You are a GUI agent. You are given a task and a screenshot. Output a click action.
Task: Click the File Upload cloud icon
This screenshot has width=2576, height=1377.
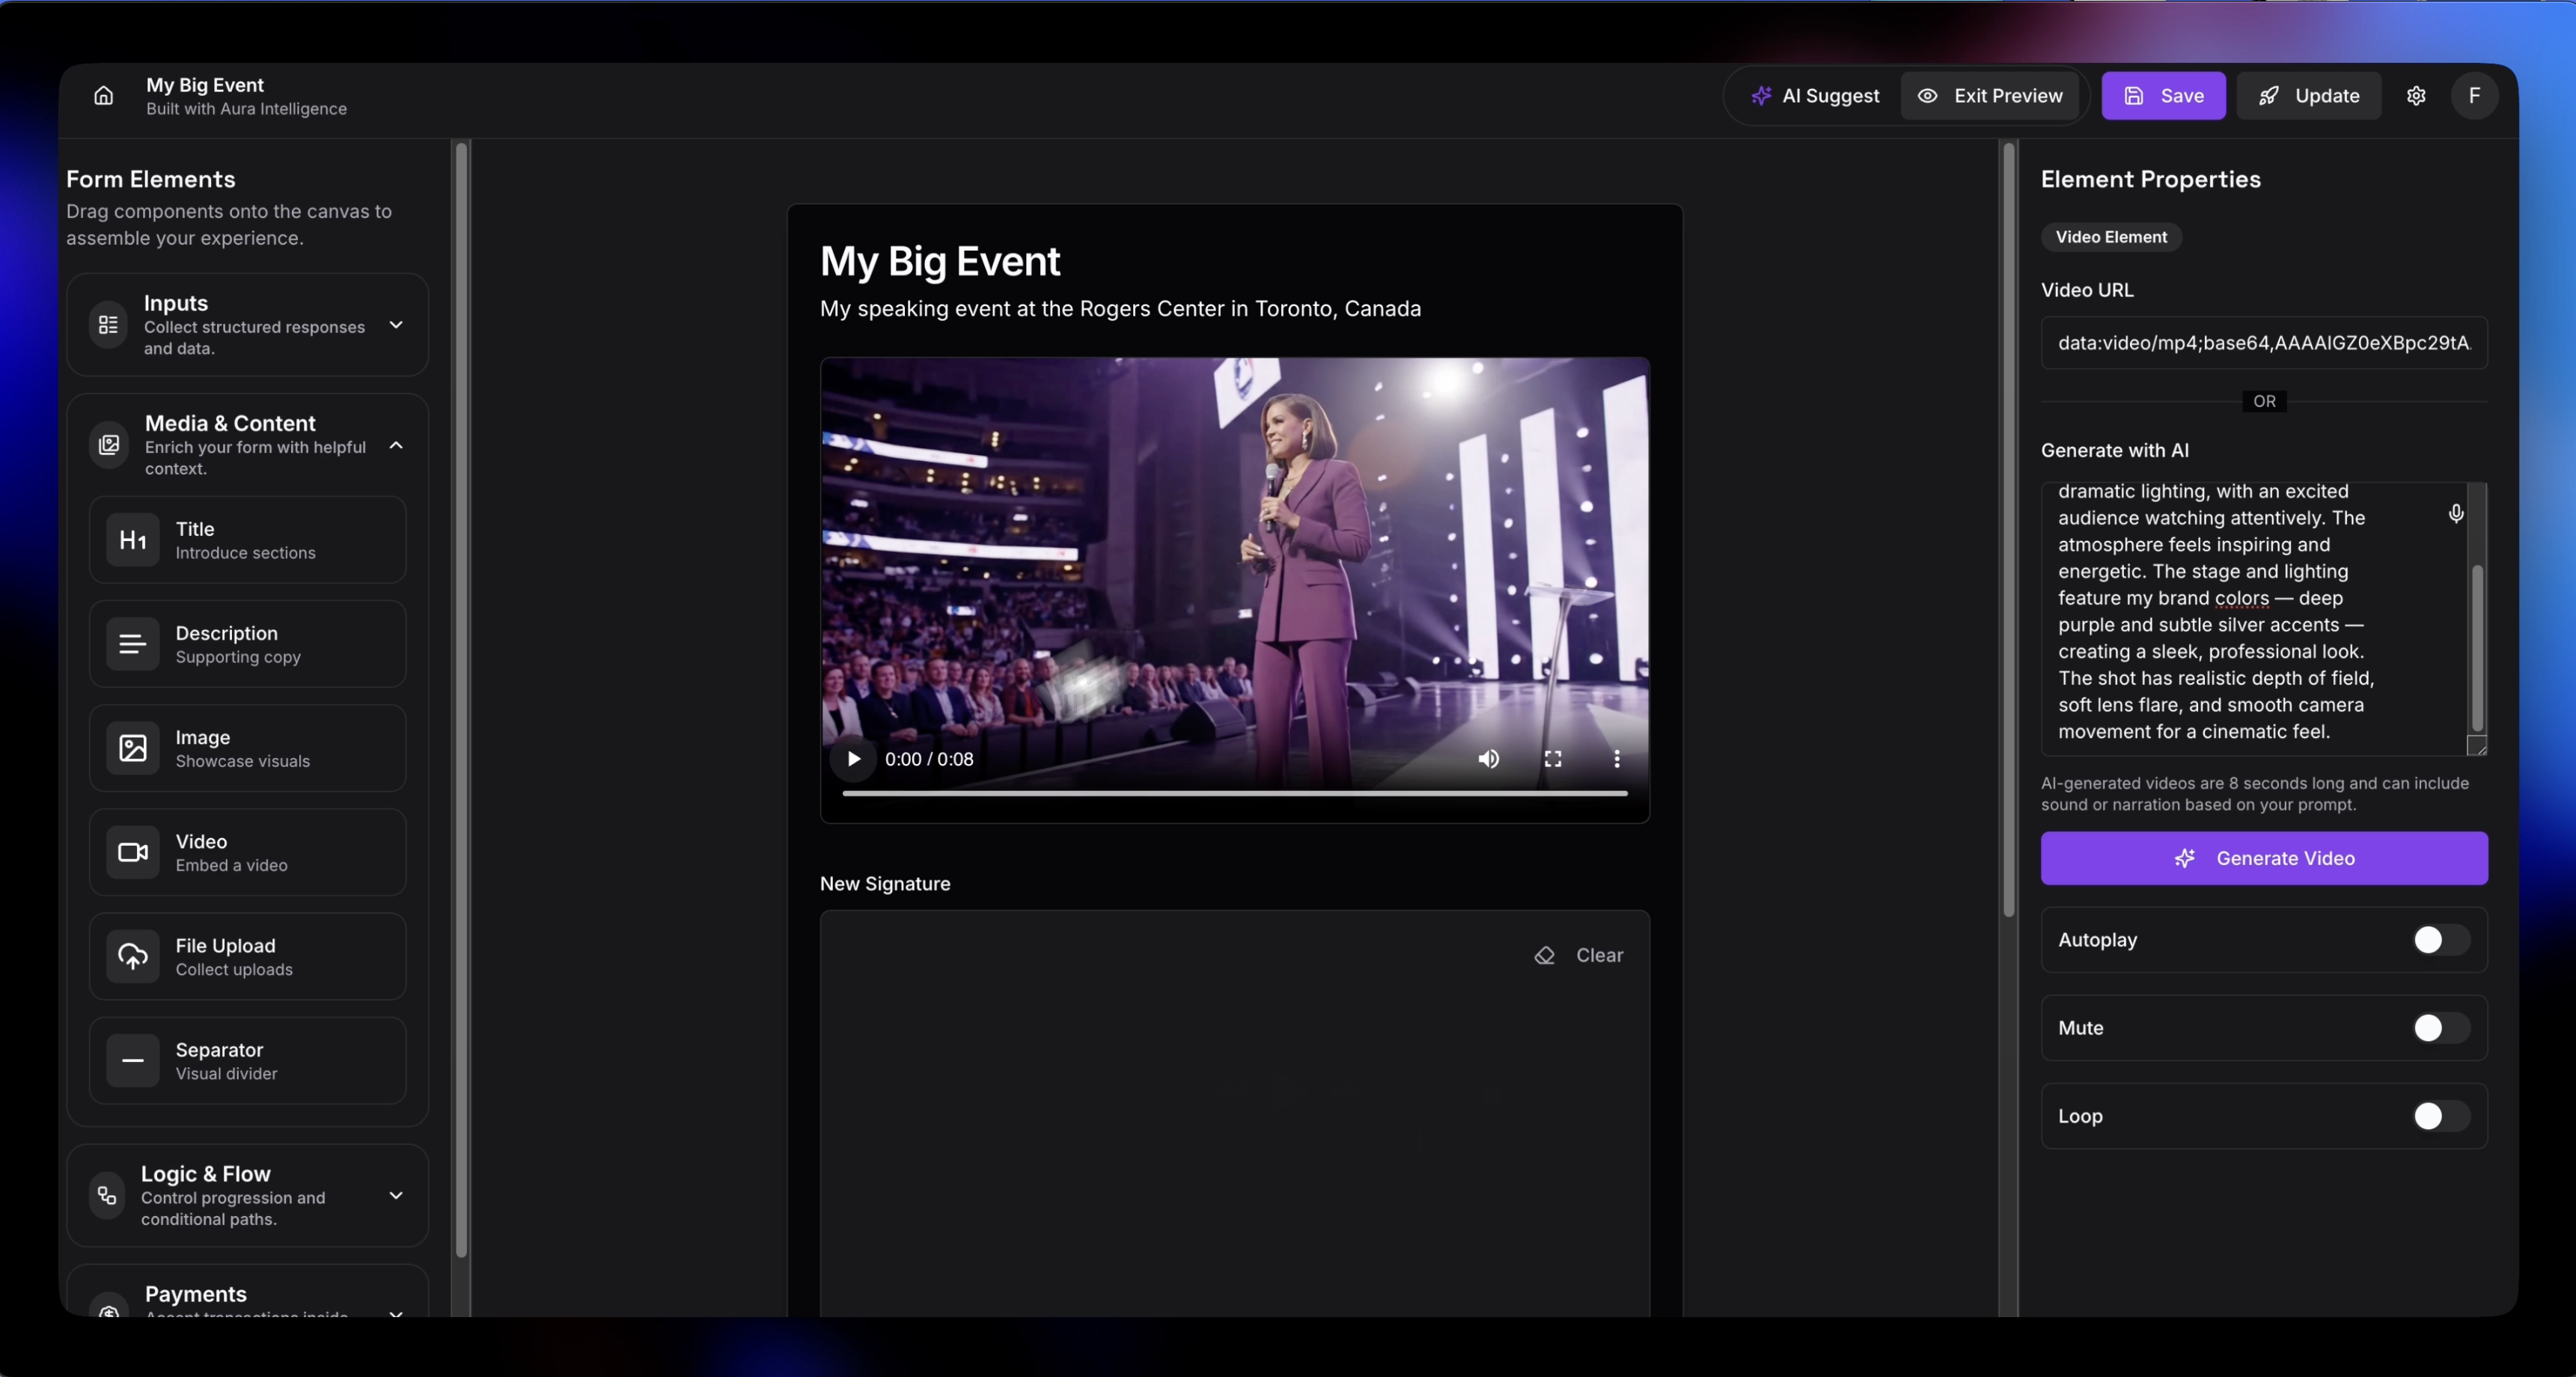(x=133, y=956)
